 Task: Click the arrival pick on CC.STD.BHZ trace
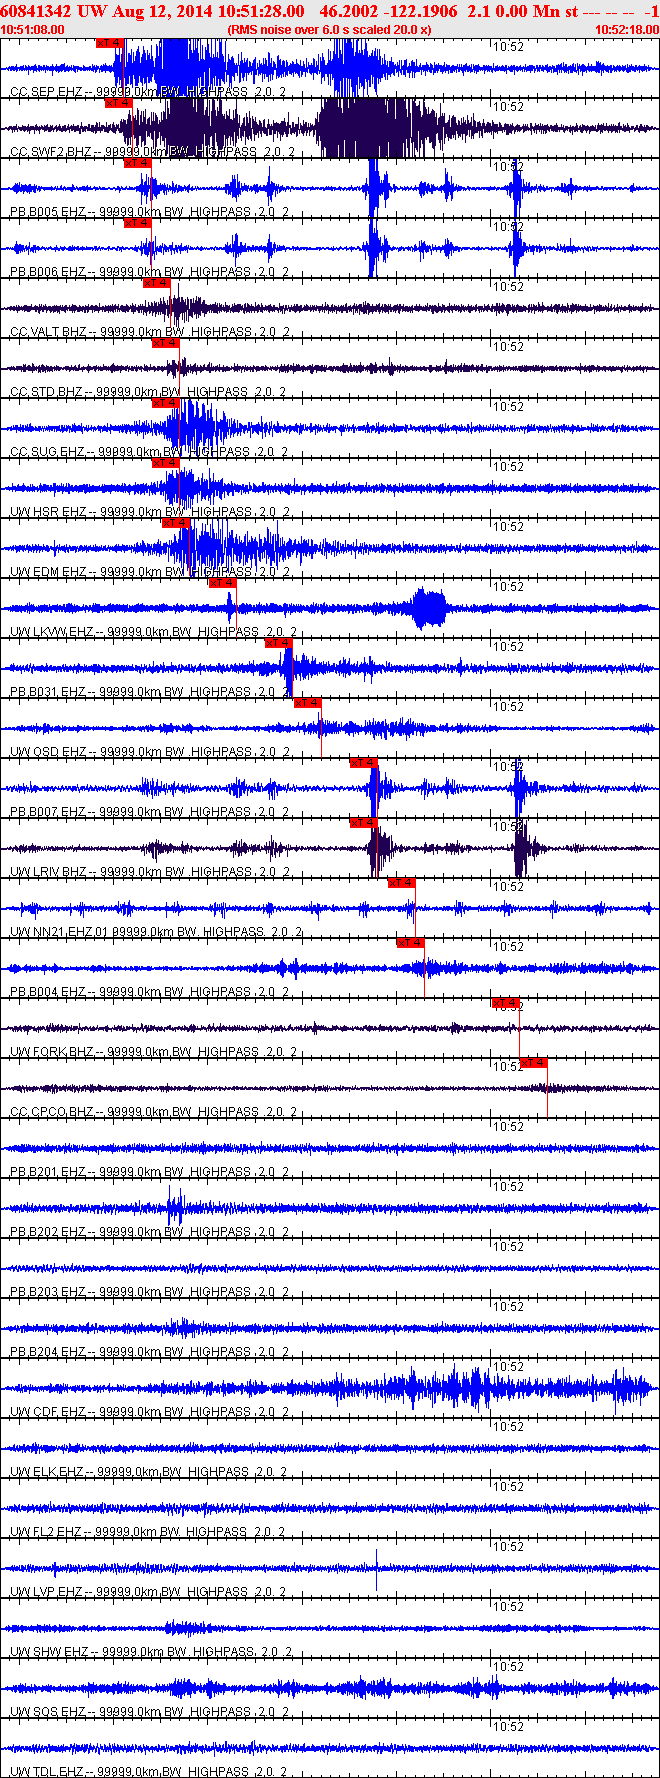coord(166,343)
